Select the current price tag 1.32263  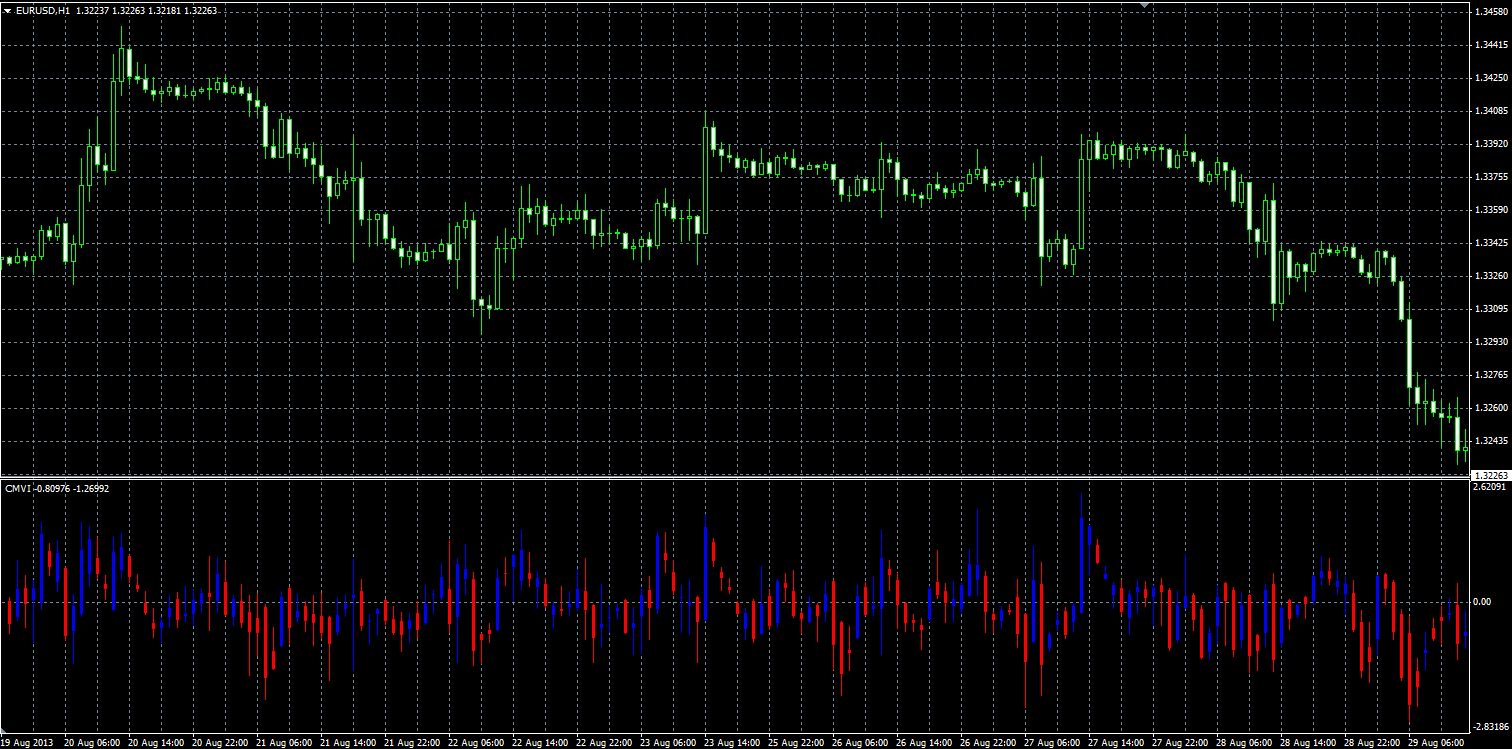click(x=1490, y=476)
